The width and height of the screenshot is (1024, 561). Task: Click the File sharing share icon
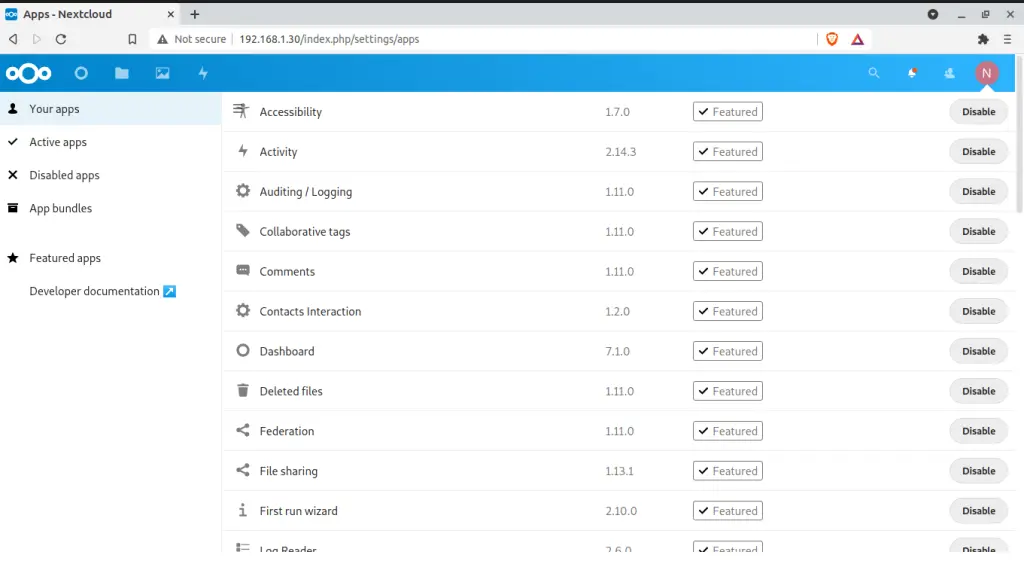243,470
